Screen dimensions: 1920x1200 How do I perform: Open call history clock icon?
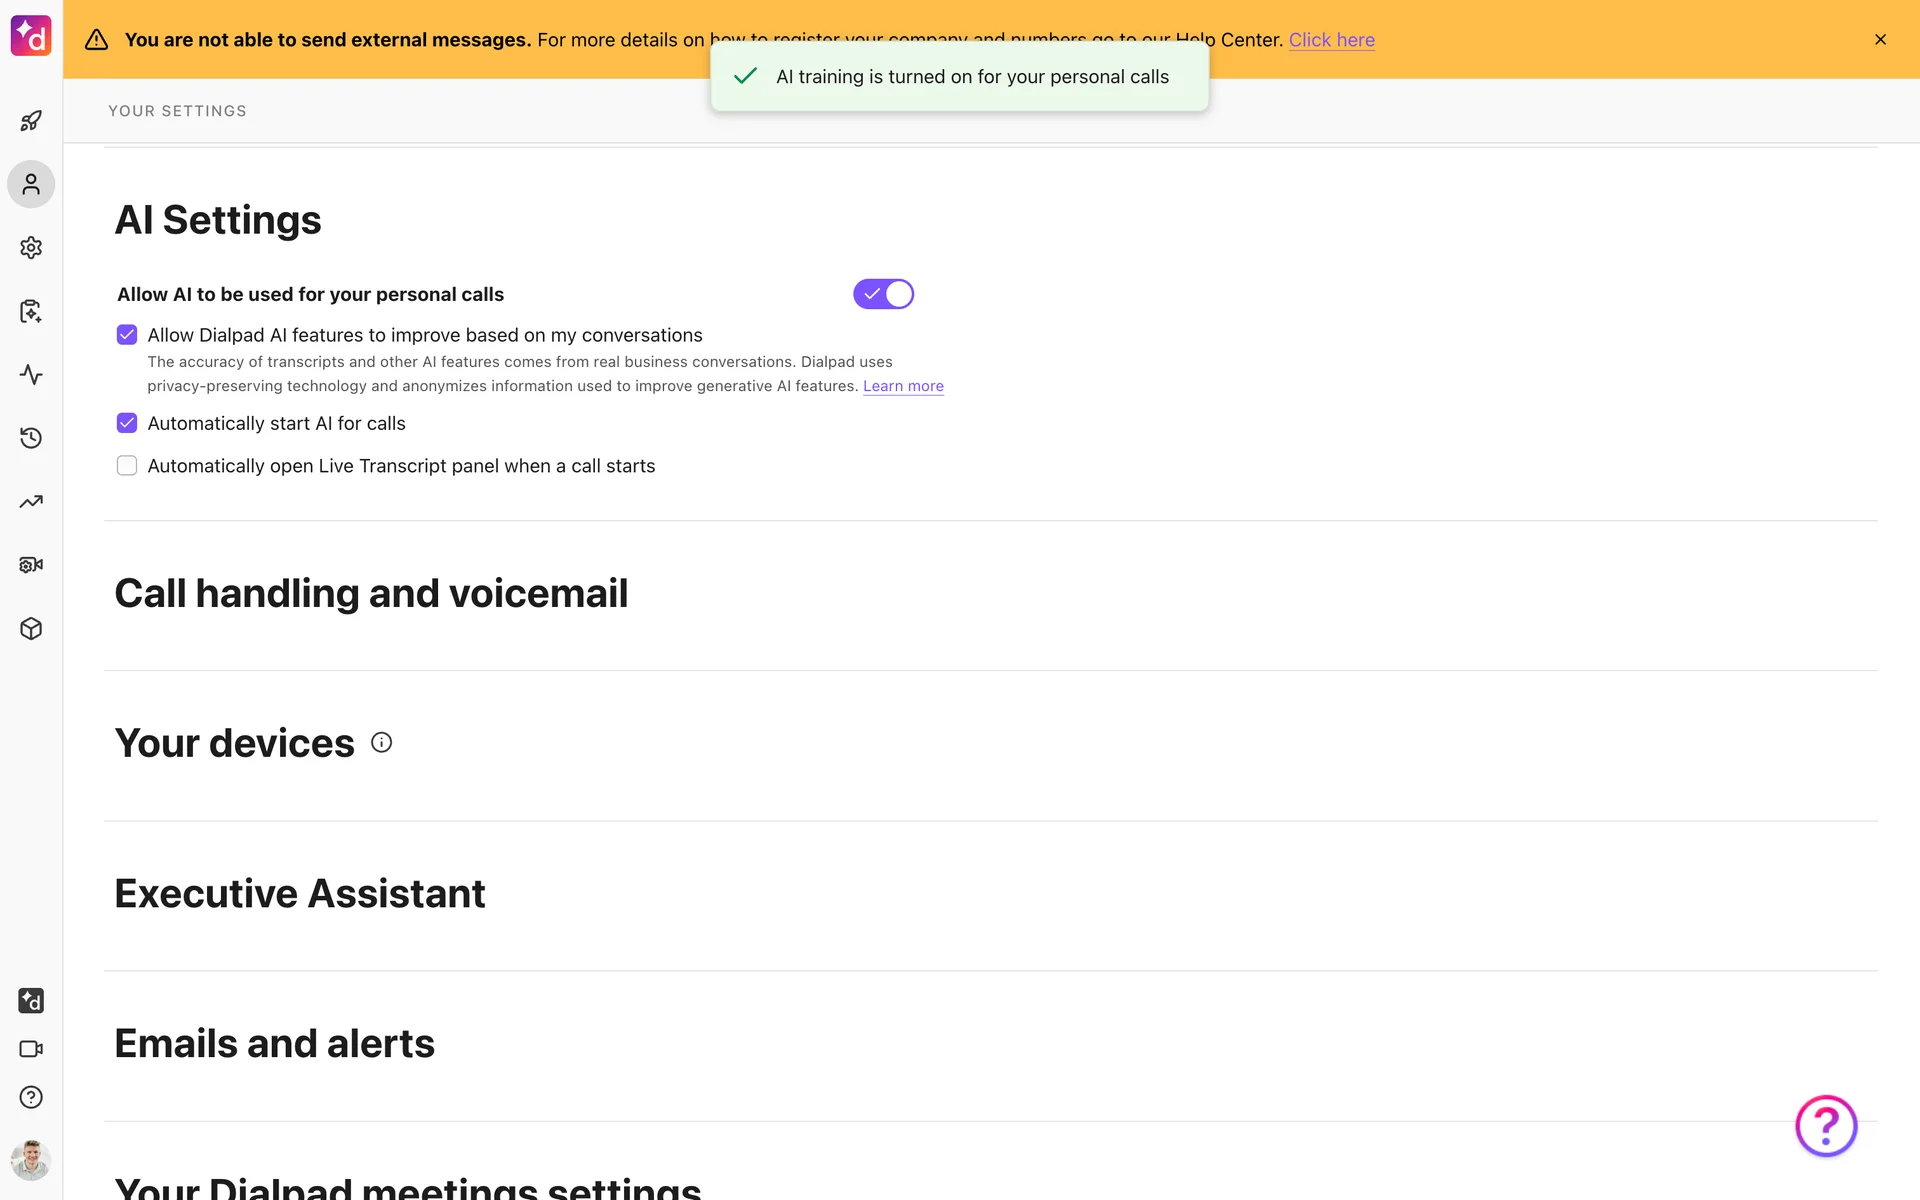[31, 438]
